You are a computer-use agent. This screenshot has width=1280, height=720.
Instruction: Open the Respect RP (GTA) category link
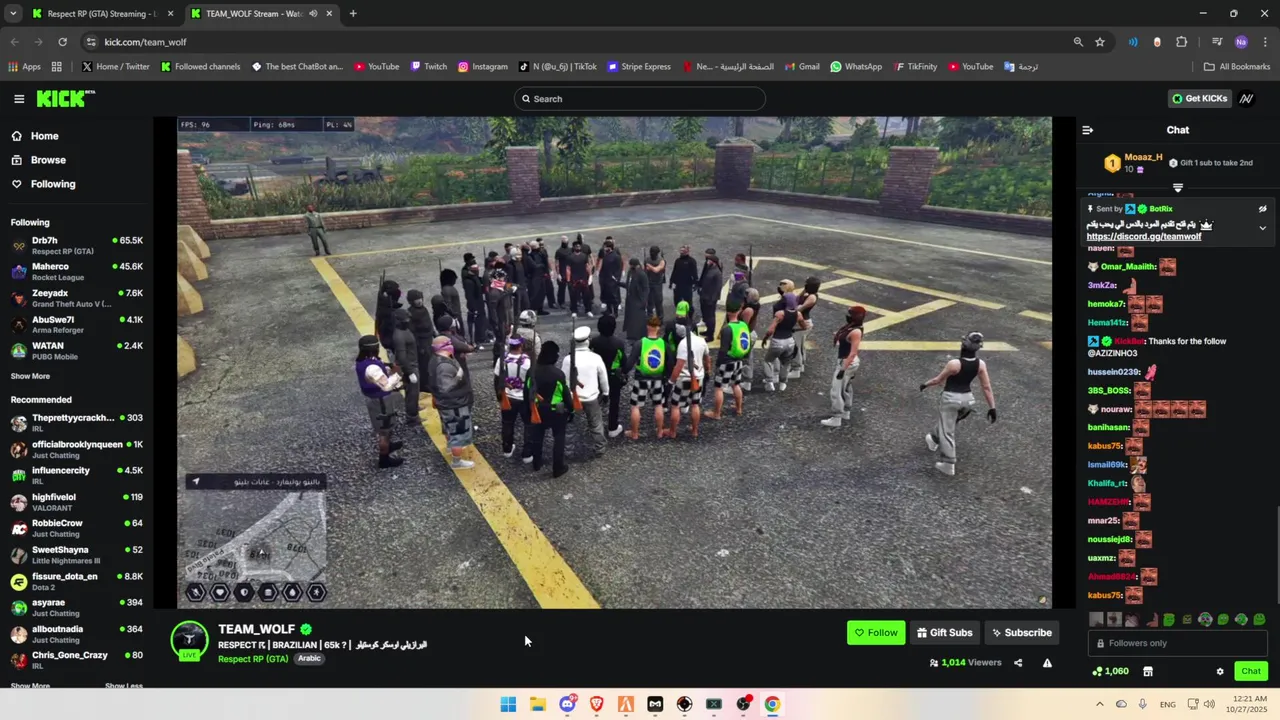tap(253, 658)
